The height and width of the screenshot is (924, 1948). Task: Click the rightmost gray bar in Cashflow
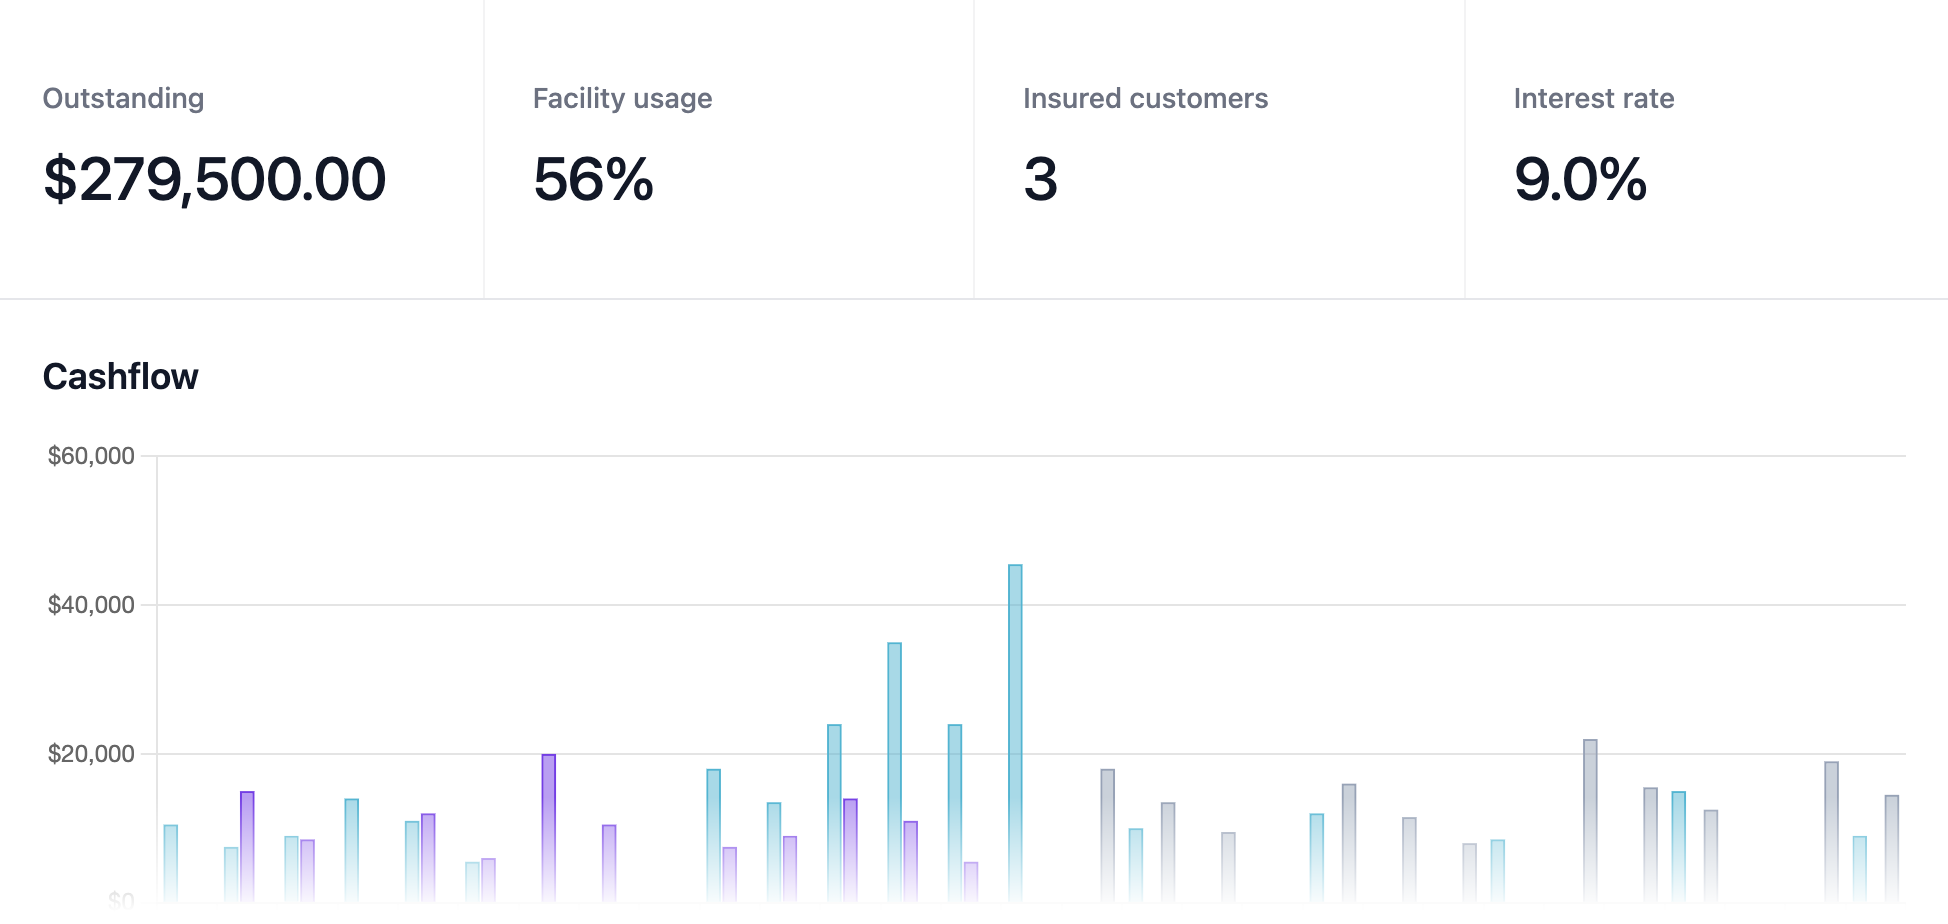coord(1891,848)
